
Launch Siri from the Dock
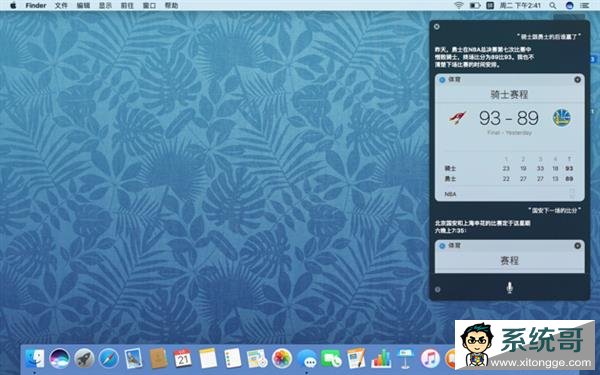[x=59, y=359]
